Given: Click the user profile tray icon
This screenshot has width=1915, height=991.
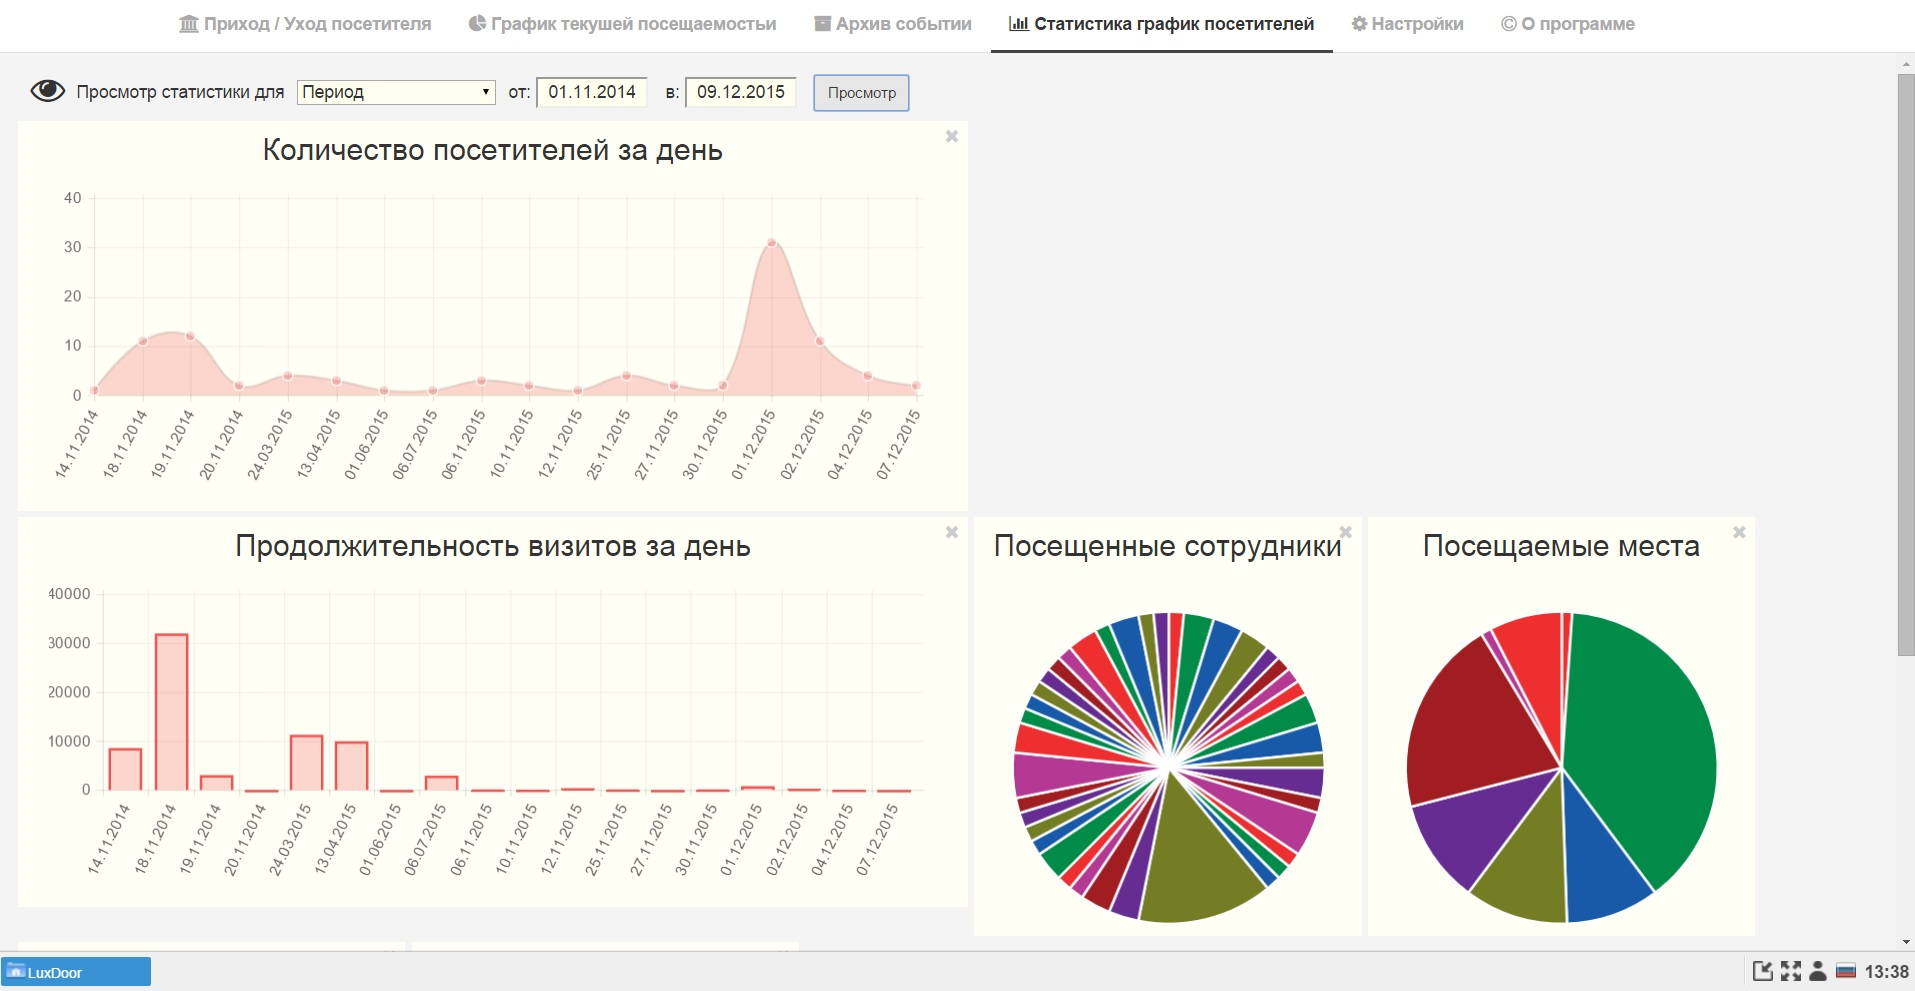Looking at the screenshot, I should 1819,971.
